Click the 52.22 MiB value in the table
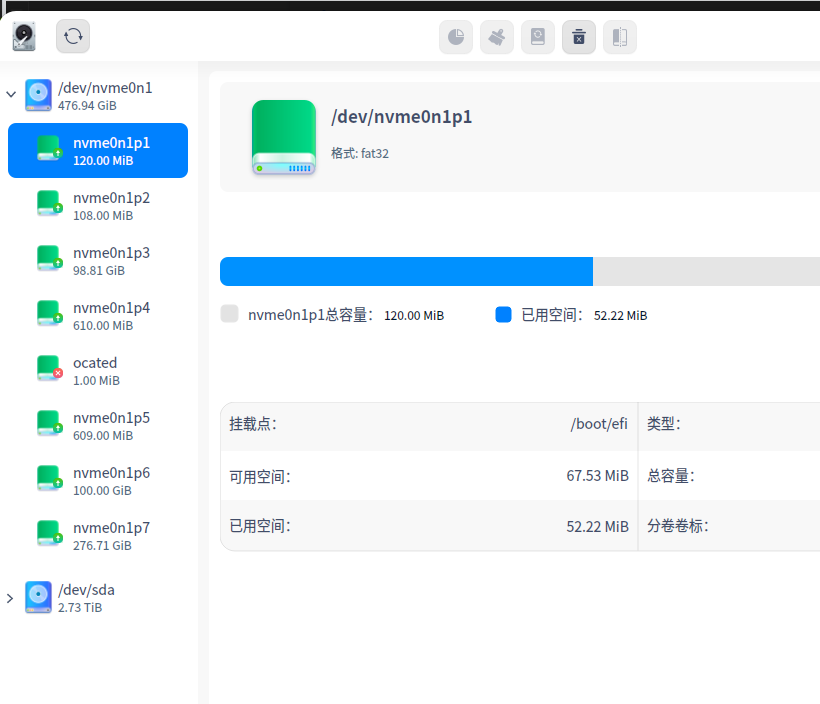This screenshot has height=704, width=820. coord(597,526)
